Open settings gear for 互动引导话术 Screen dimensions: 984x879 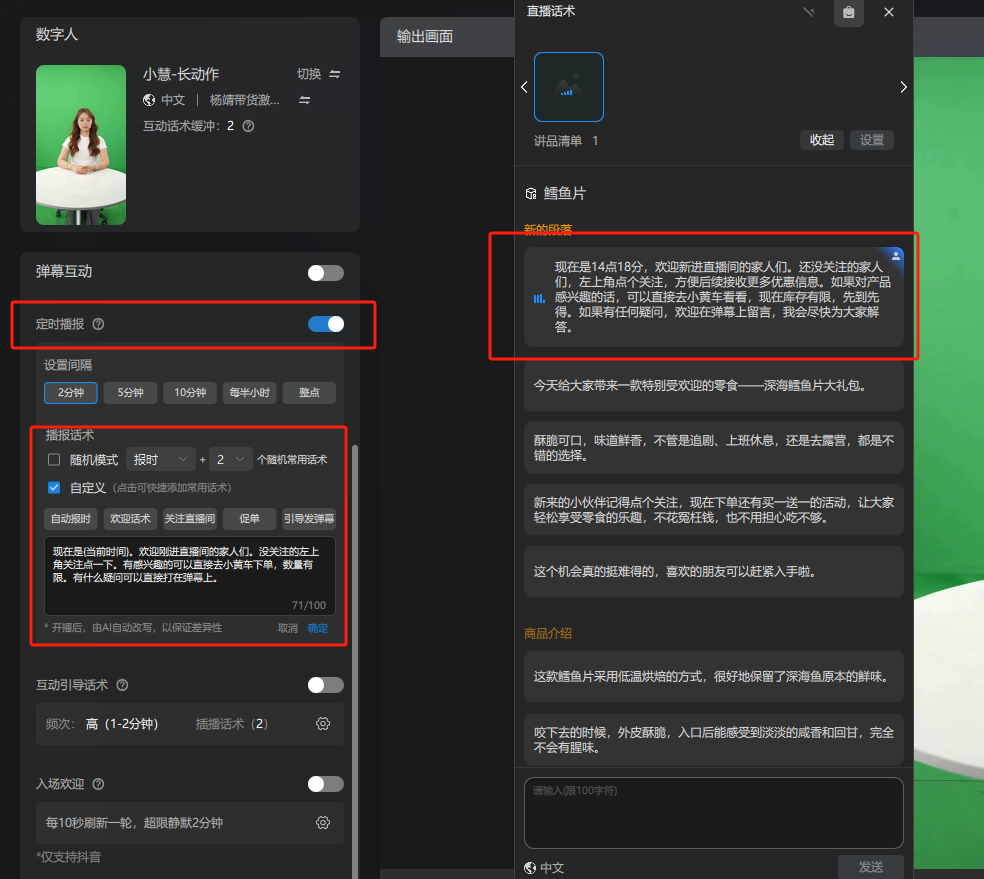tap(323, 723)
